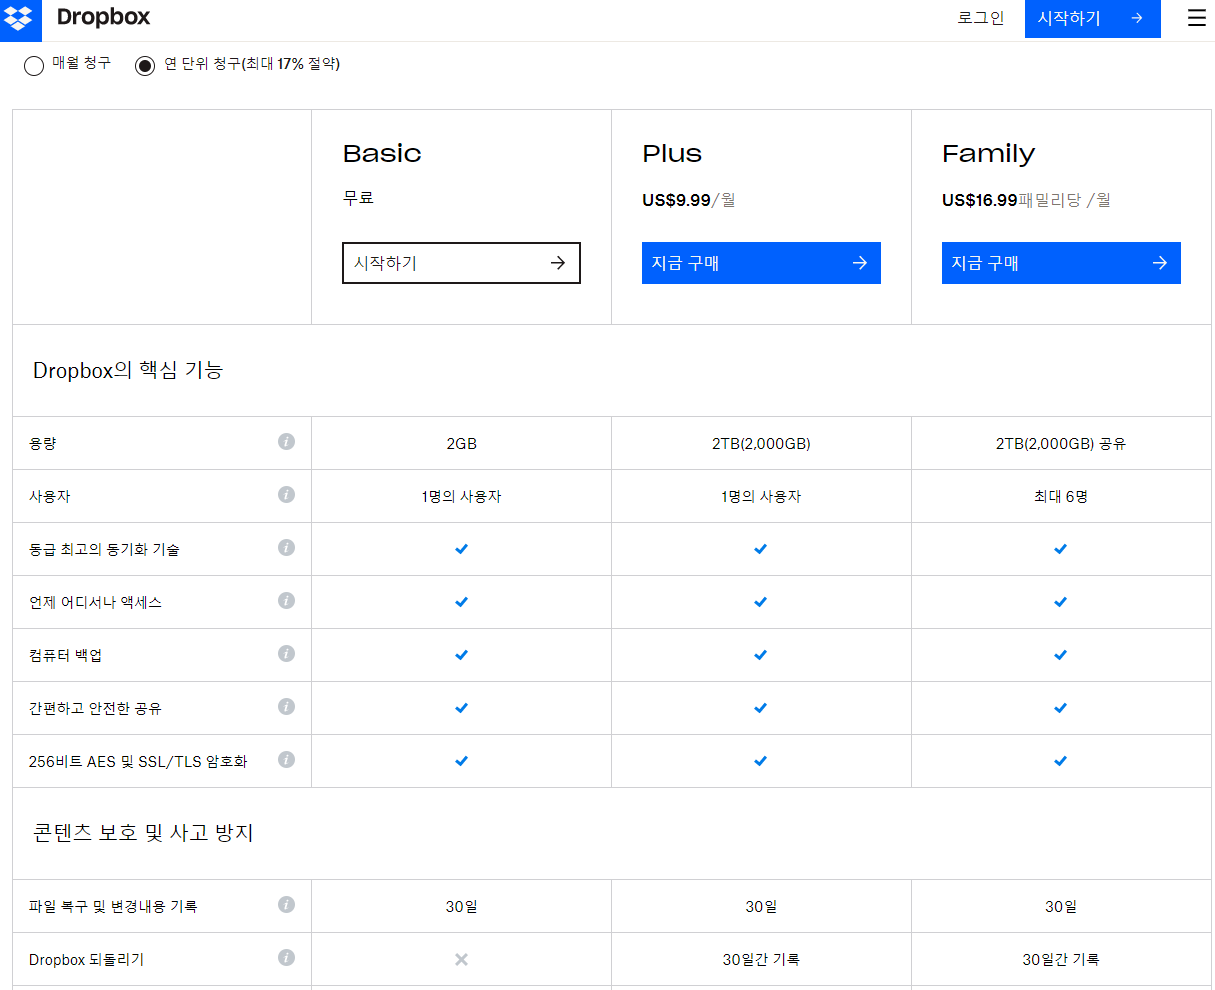Click Basic plan 시작하기 button
The image size is (1215, 990).
[461, 263]
